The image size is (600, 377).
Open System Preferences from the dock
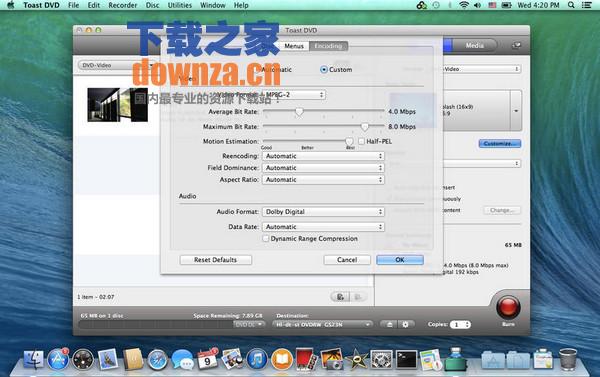[x=381, y=360]
